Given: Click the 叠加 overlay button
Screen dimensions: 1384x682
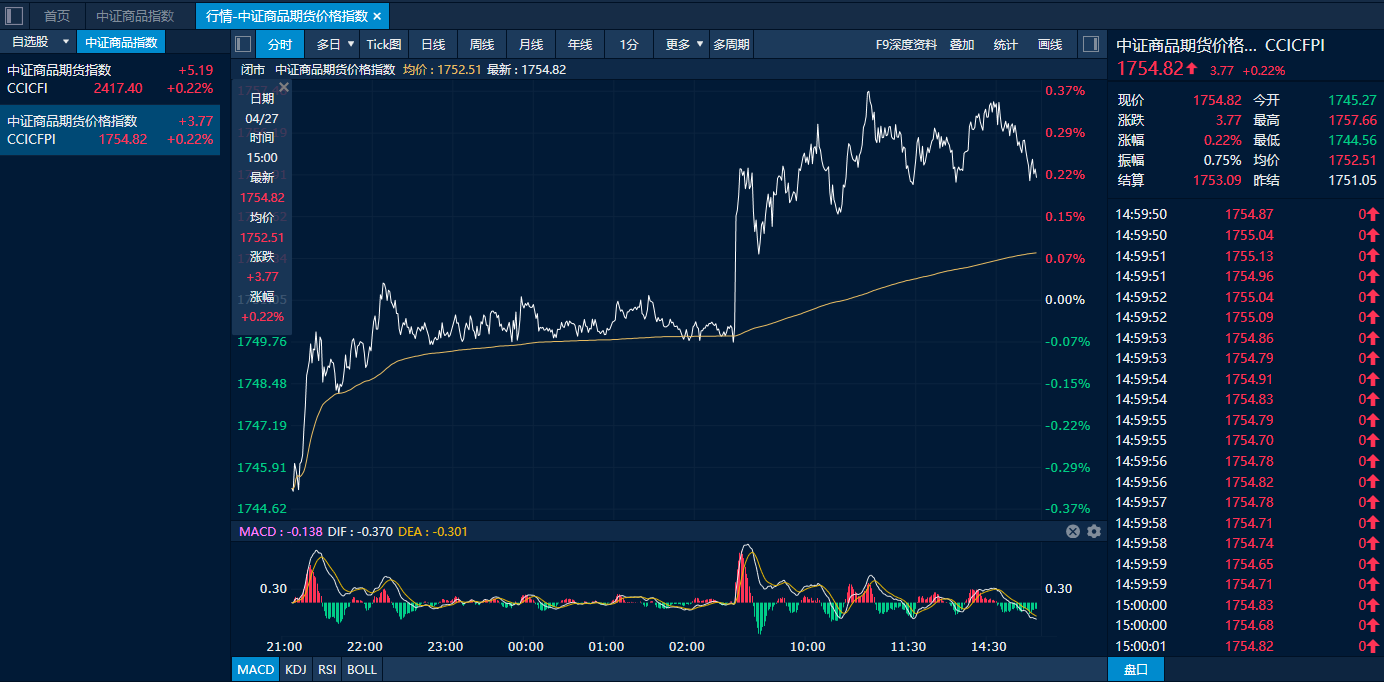Looking at the screenshot, I should [962, 44].
